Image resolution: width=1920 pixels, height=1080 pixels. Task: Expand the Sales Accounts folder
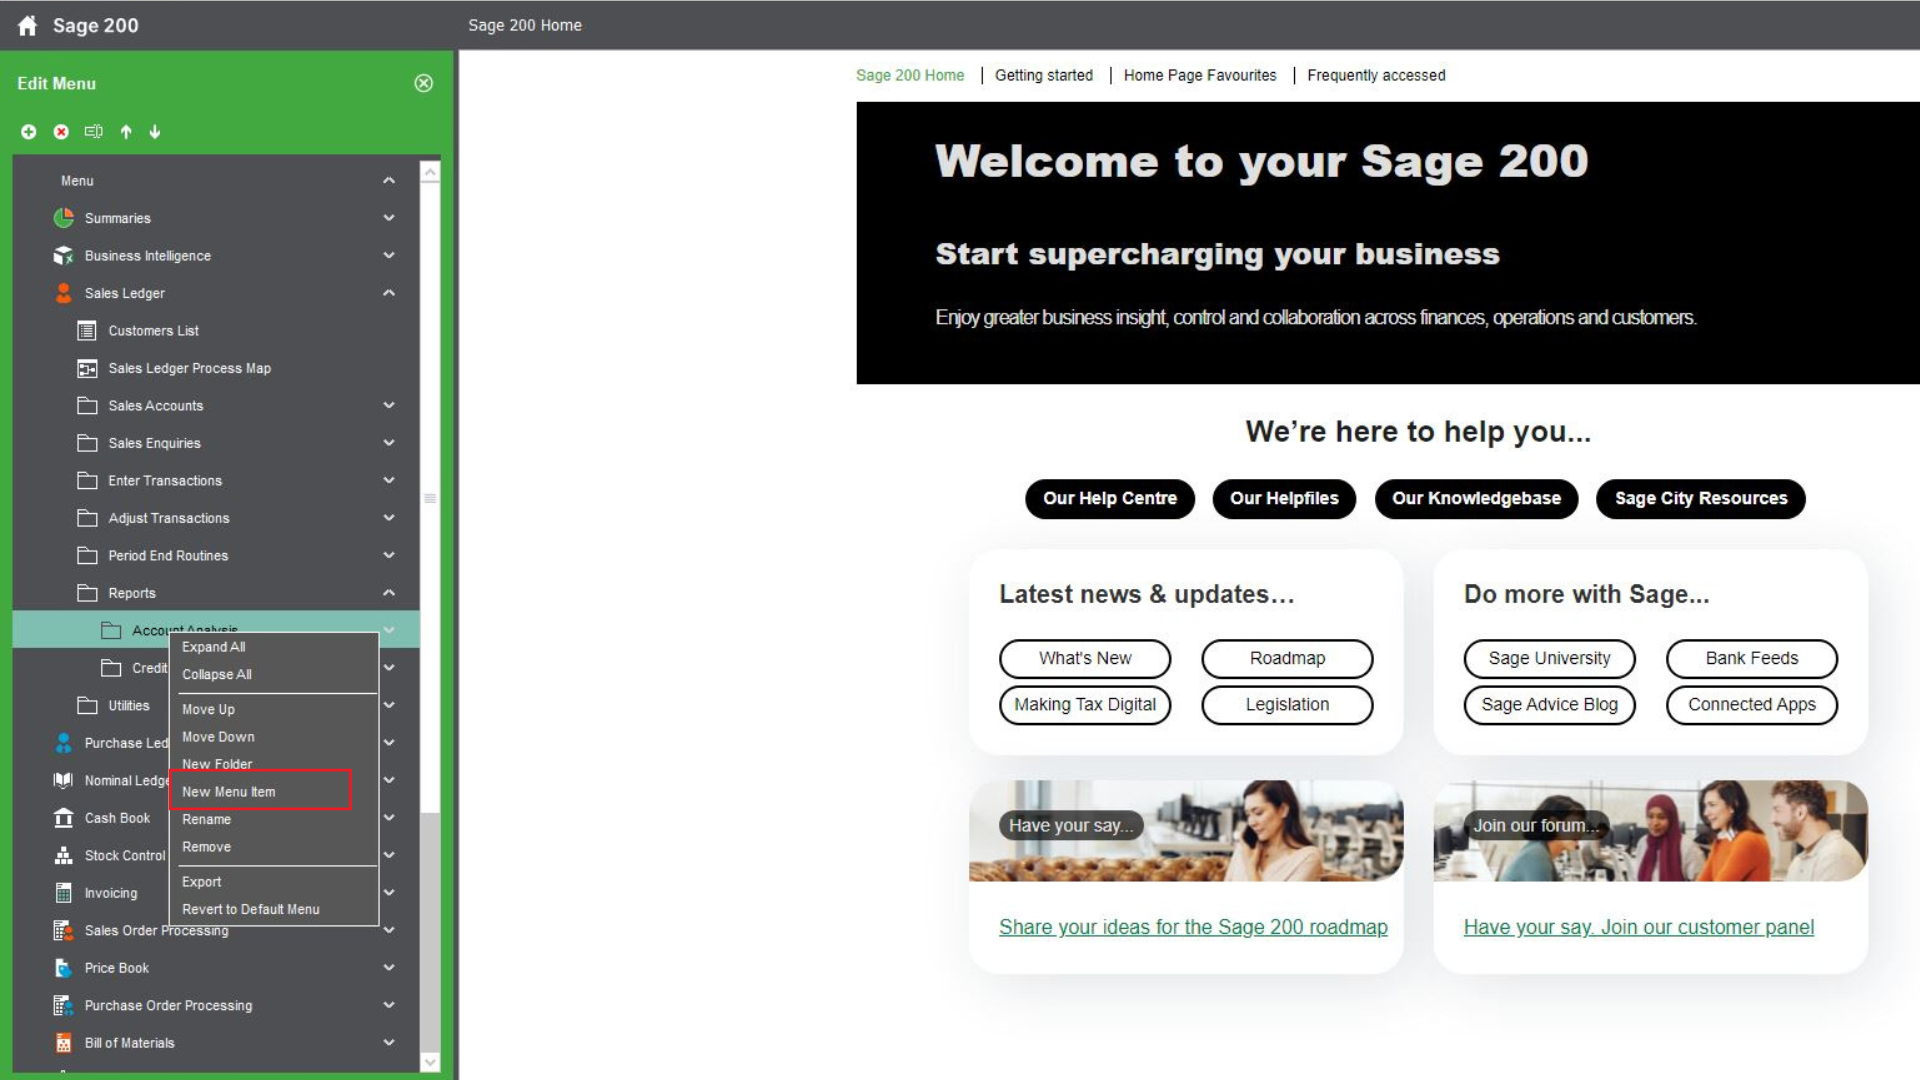pos(389,405)
